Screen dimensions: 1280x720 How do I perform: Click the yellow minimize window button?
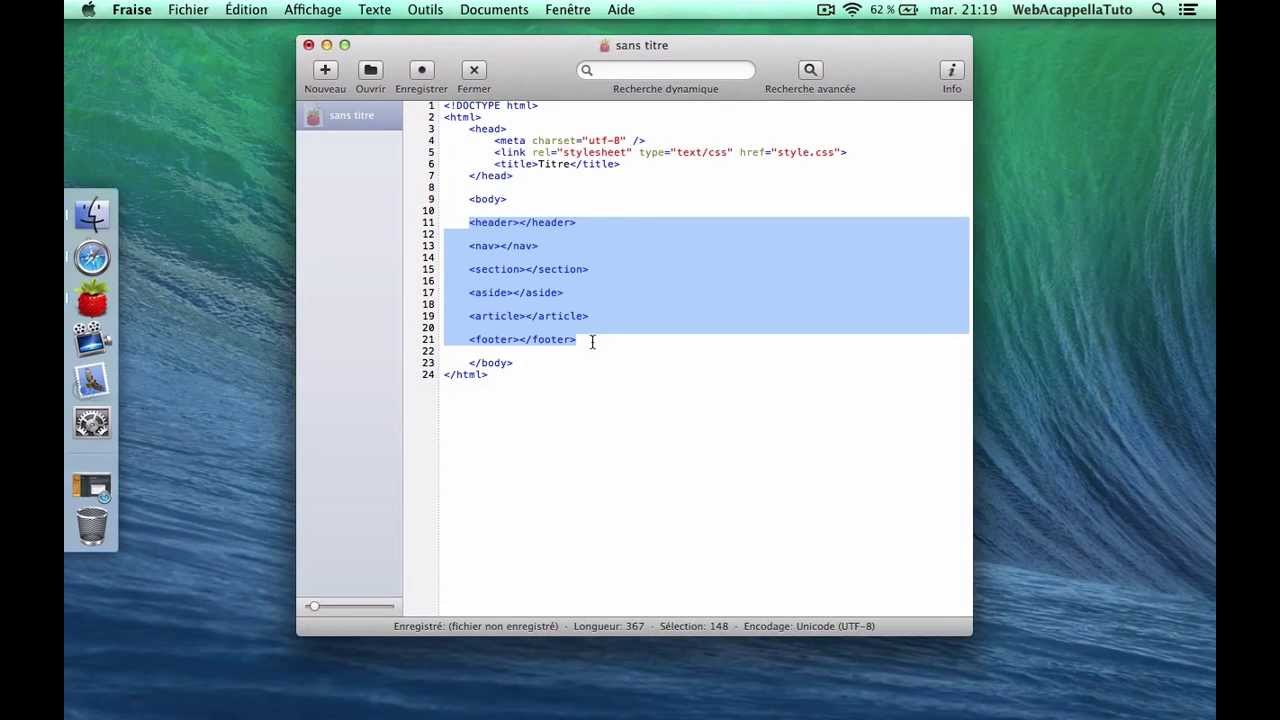[x=327, y=45]
